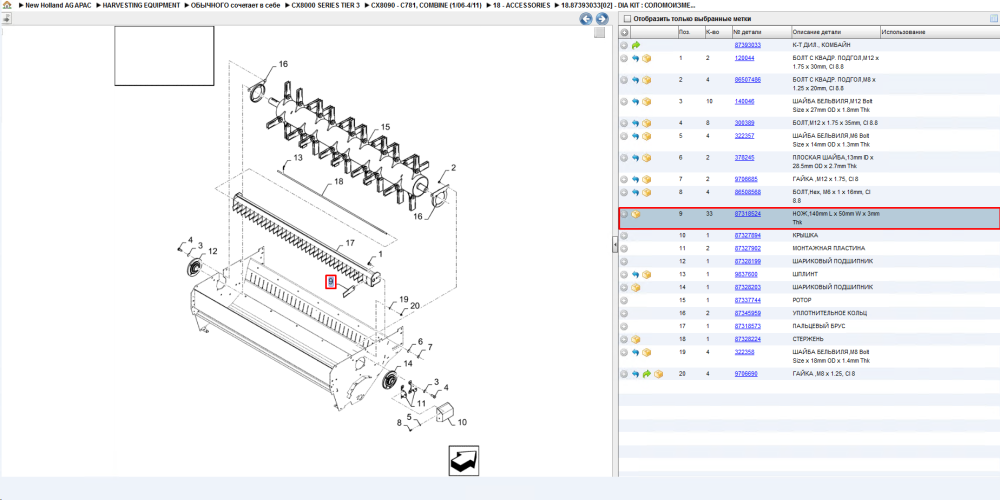Click the large return arrow below diagram
The image size is (1000, 500).
[464, 461]
